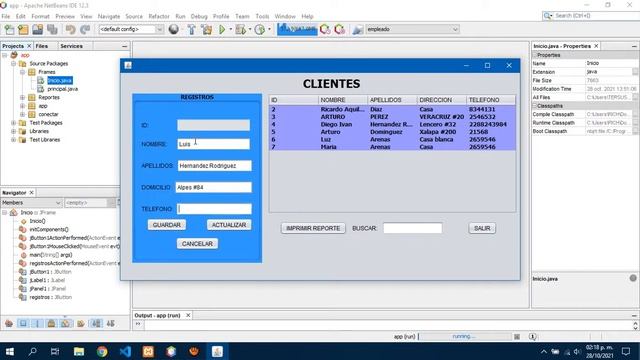
Task: Open Windows Start menu
Action: 10,351
